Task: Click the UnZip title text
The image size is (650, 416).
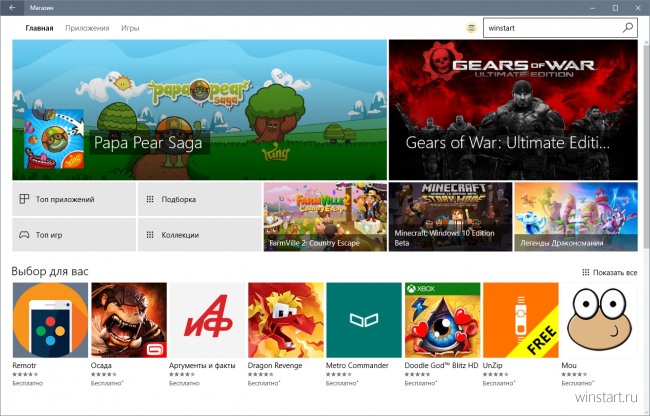Action: 492,365
